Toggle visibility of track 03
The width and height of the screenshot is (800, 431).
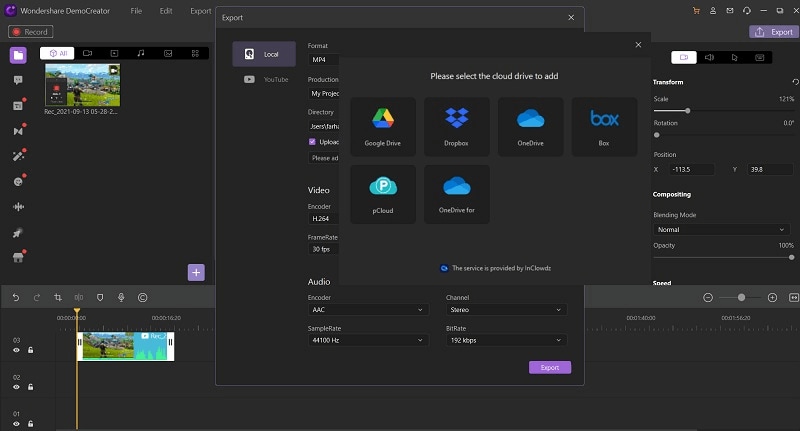pos(16,350)
